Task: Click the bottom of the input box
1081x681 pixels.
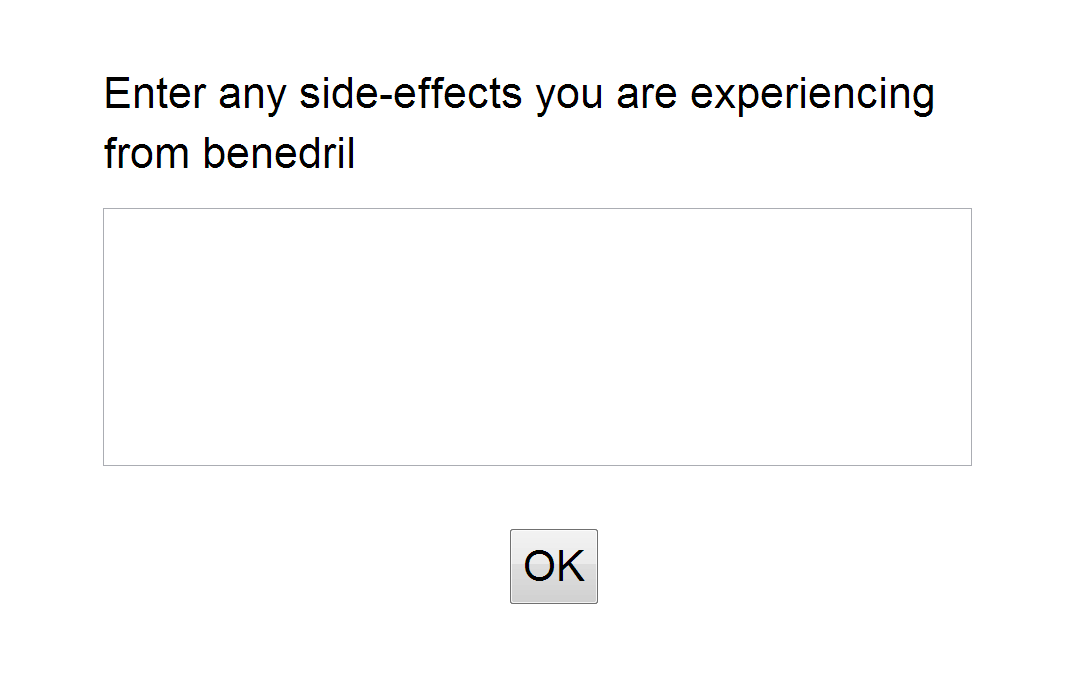Action: pyautogui.click(x=537, y=464)
